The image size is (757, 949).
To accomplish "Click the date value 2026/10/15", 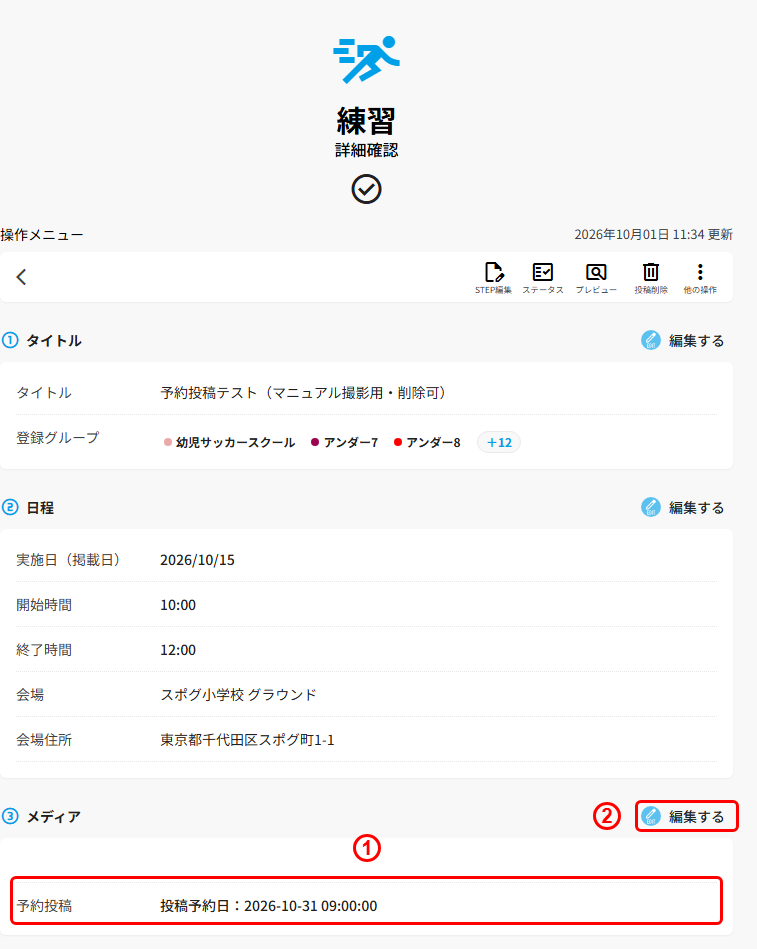I will point(197,560).
